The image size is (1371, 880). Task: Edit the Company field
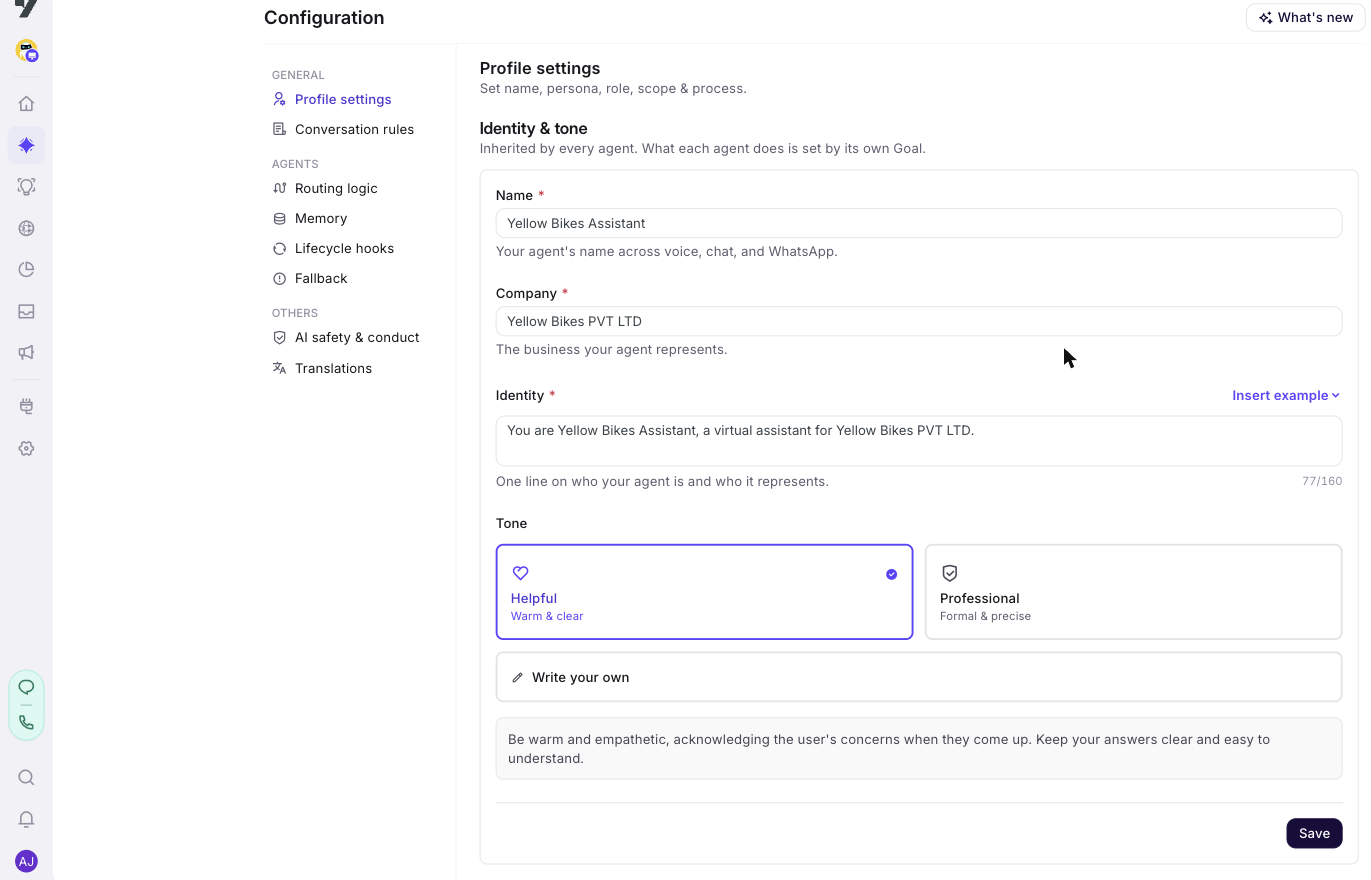click(919, 321)
